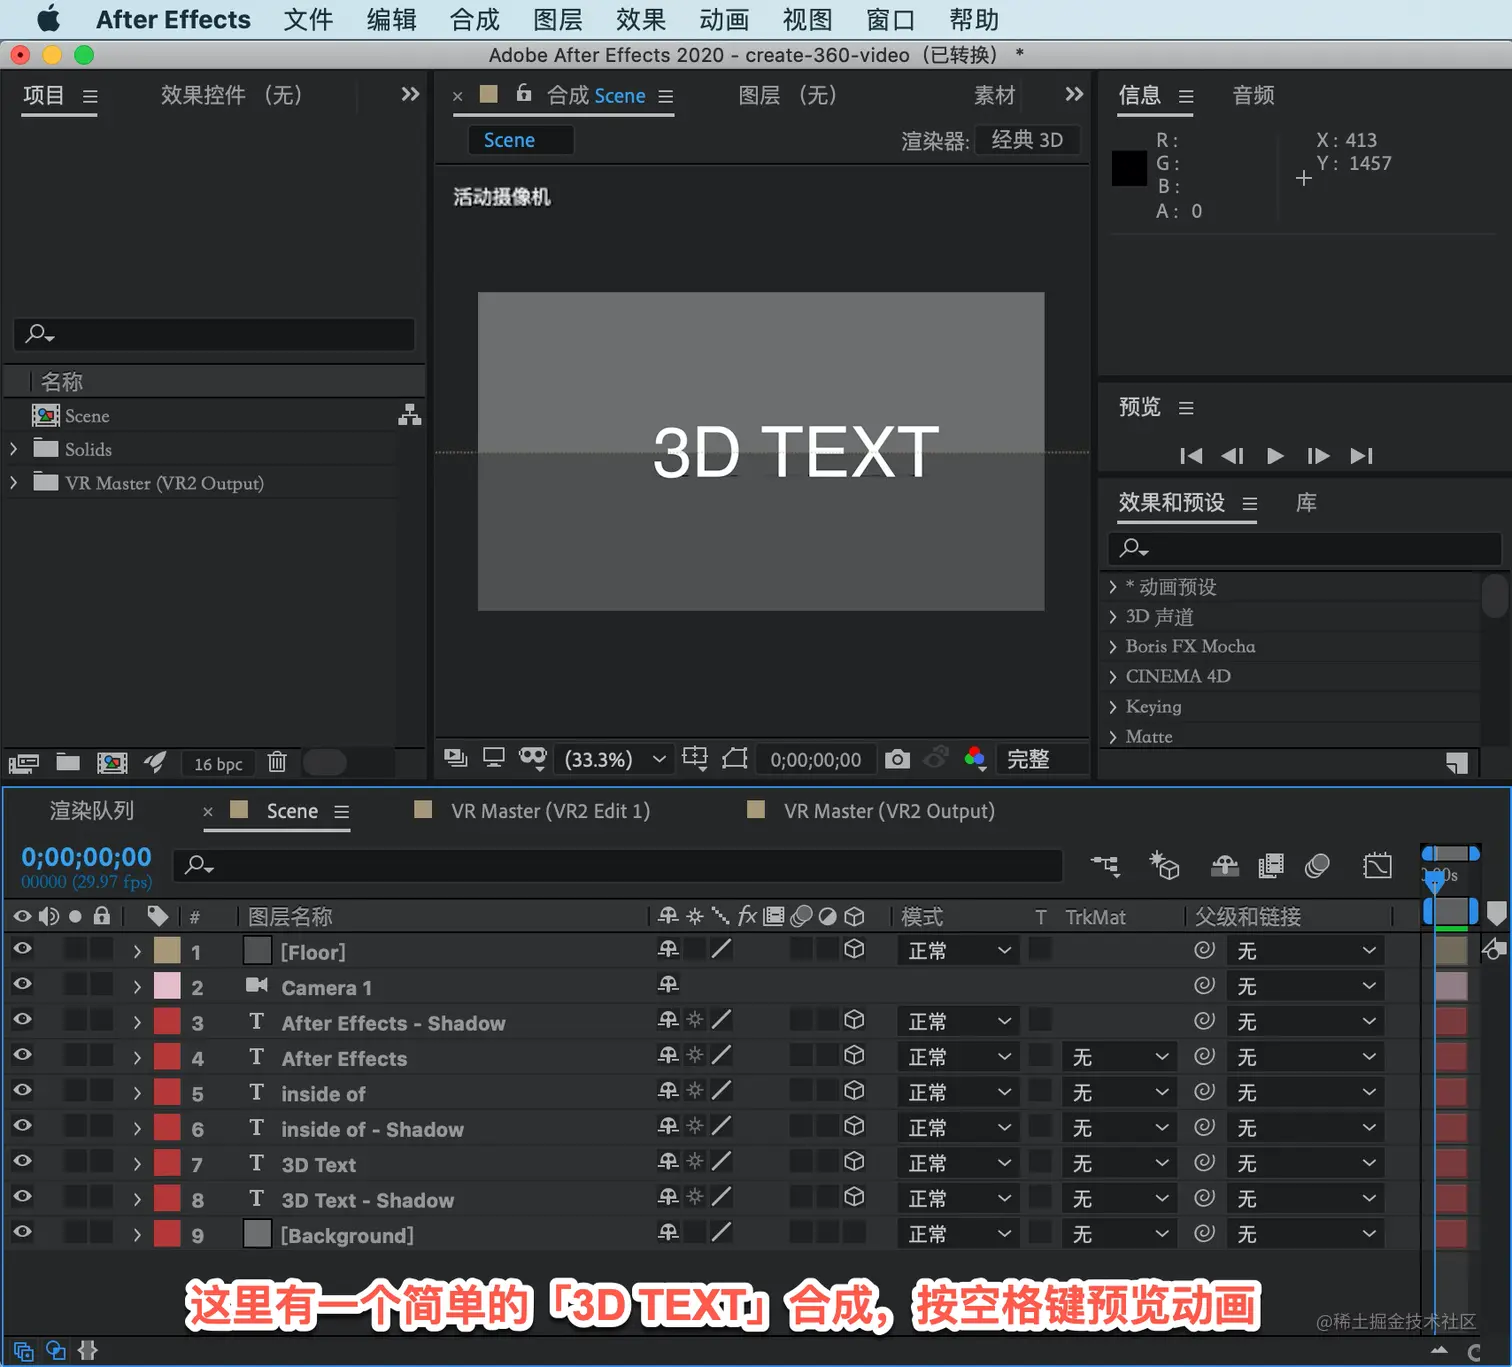
Task: Switch to the VR Master (VR2 Edit 1) timeline tab
Action: (550, 811)
